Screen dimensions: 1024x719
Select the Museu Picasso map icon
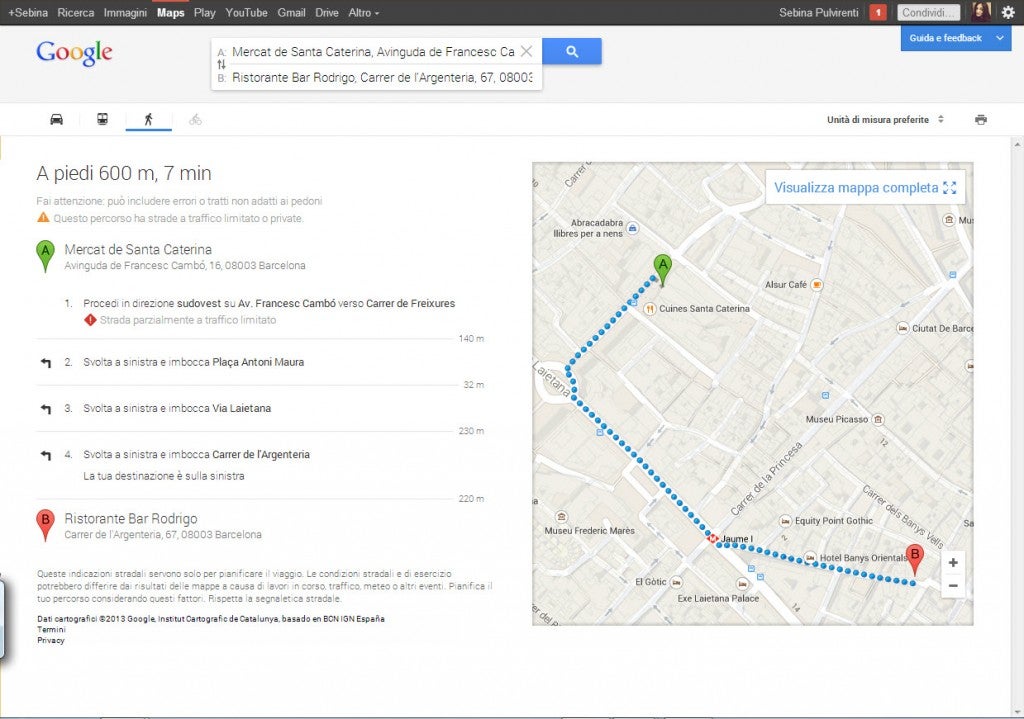tap(878, 419)
